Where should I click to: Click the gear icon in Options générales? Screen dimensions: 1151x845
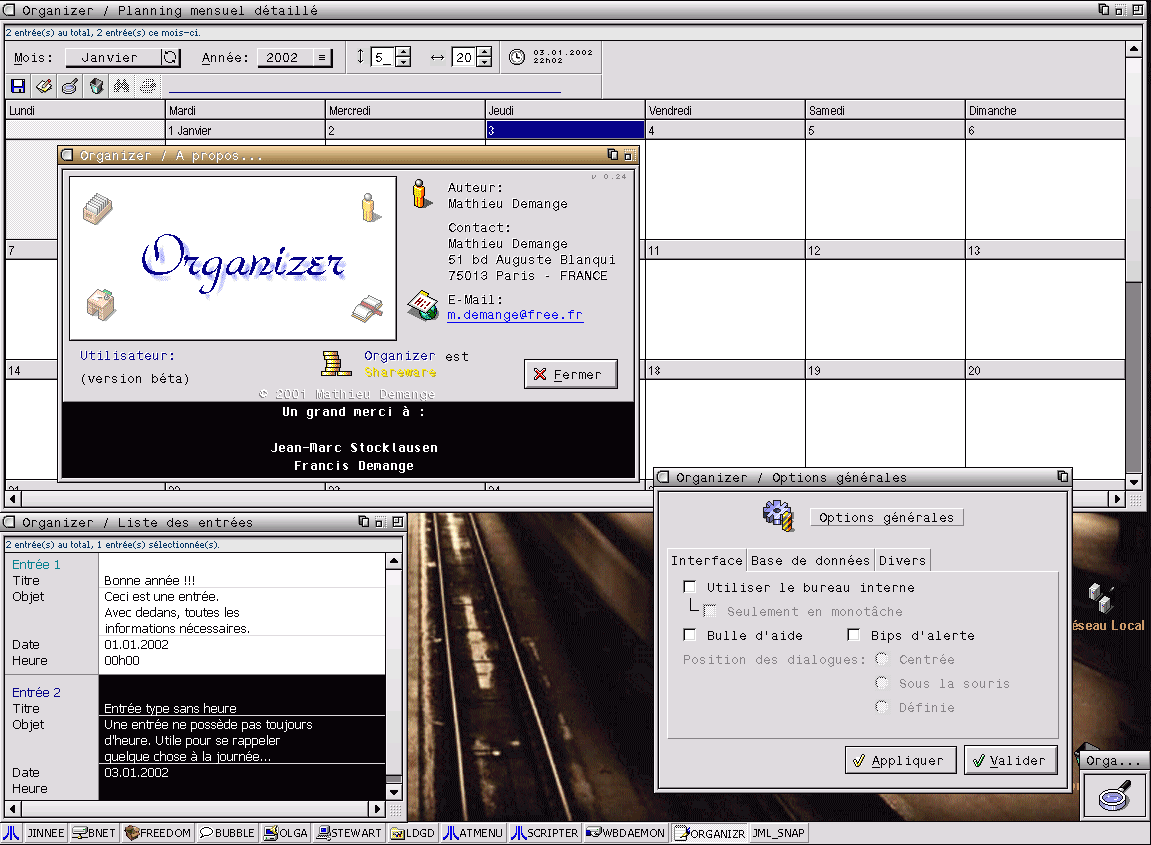[777, 516]
